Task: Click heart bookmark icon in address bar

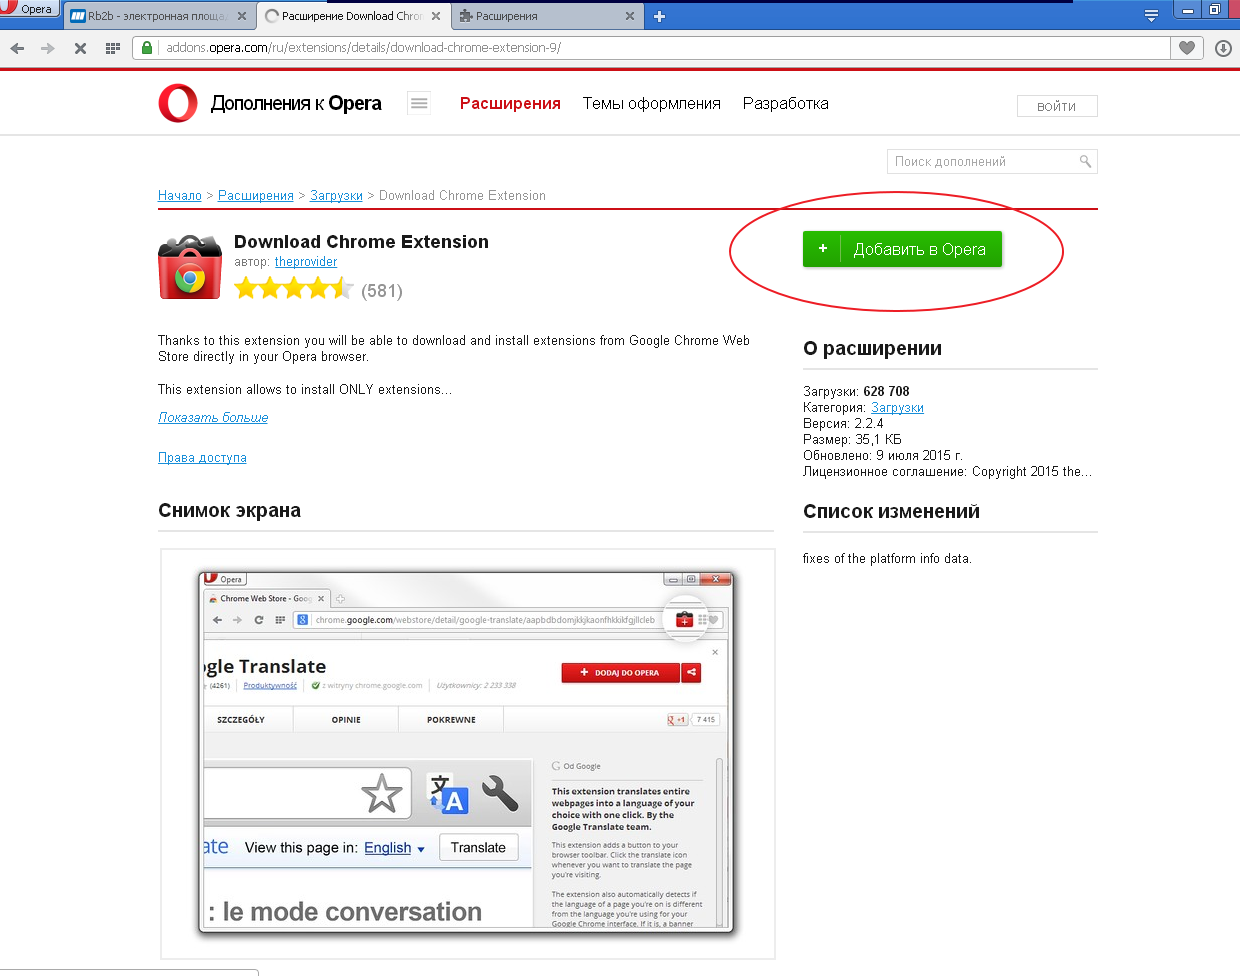Action: (x=1186, y=48)
